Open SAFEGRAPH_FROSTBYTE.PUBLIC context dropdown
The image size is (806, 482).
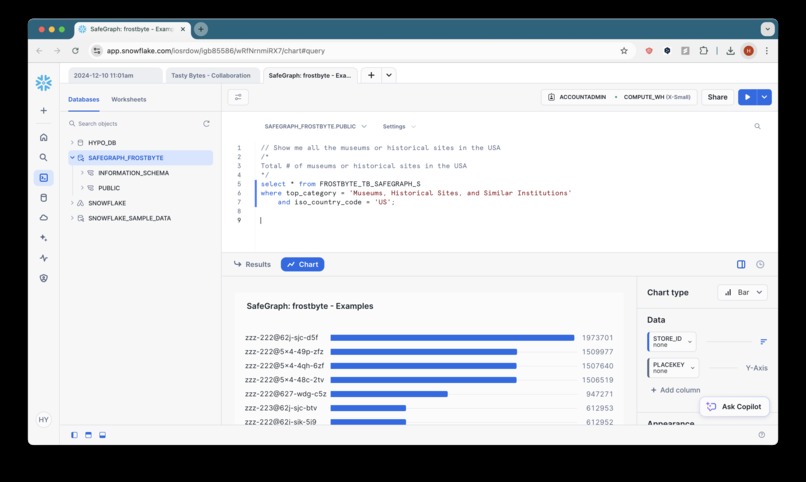tap(316, 126)
